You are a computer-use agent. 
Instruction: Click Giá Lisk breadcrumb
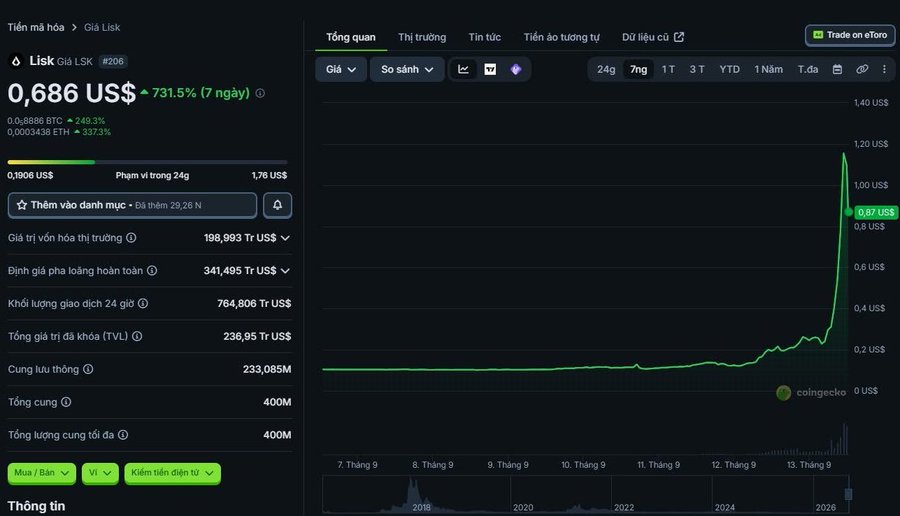pyautogui.click(x=102, y=27)
